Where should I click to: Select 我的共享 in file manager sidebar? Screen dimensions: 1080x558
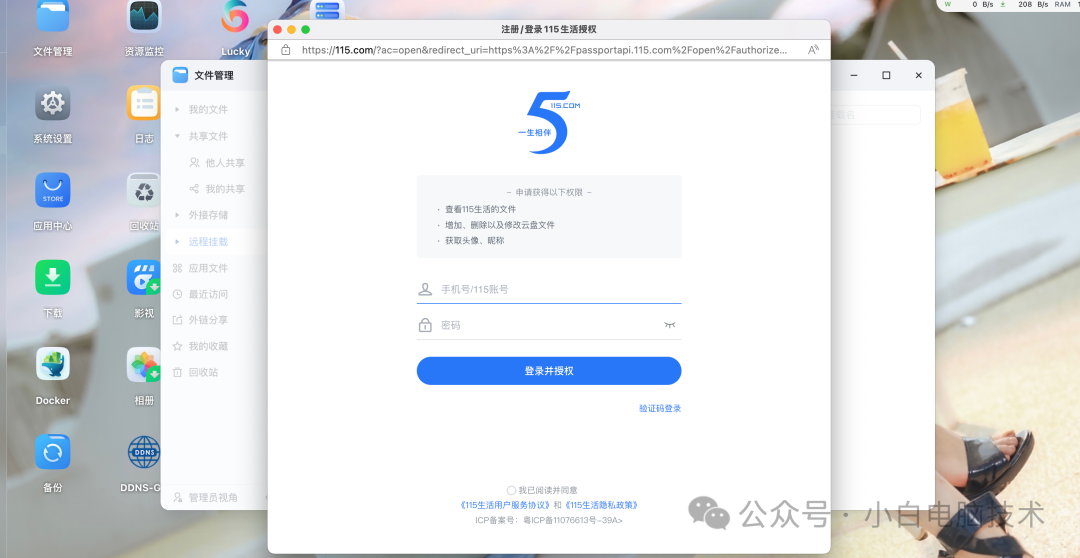coord(217,189)
